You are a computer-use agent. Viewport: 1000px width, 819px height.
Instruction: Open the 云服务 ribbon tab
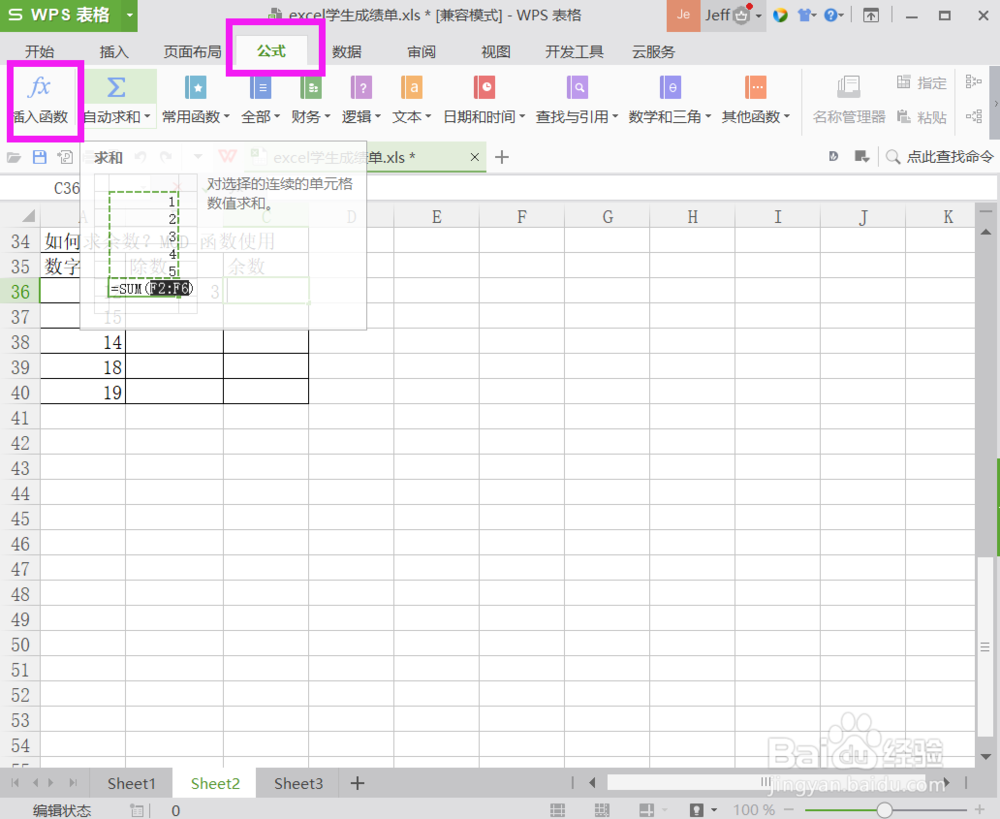pos(653,52)
